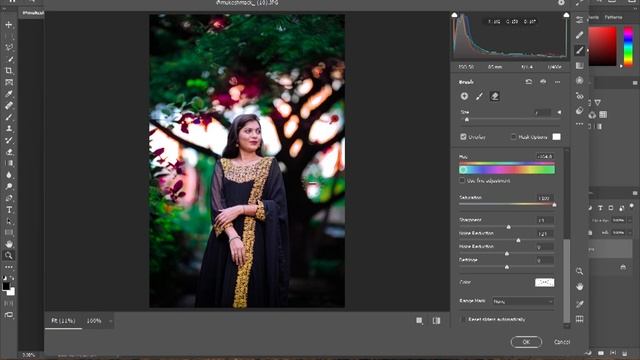Select the Path Selection tool
Screen dimensions: 640x360
(x=9, y=221)
